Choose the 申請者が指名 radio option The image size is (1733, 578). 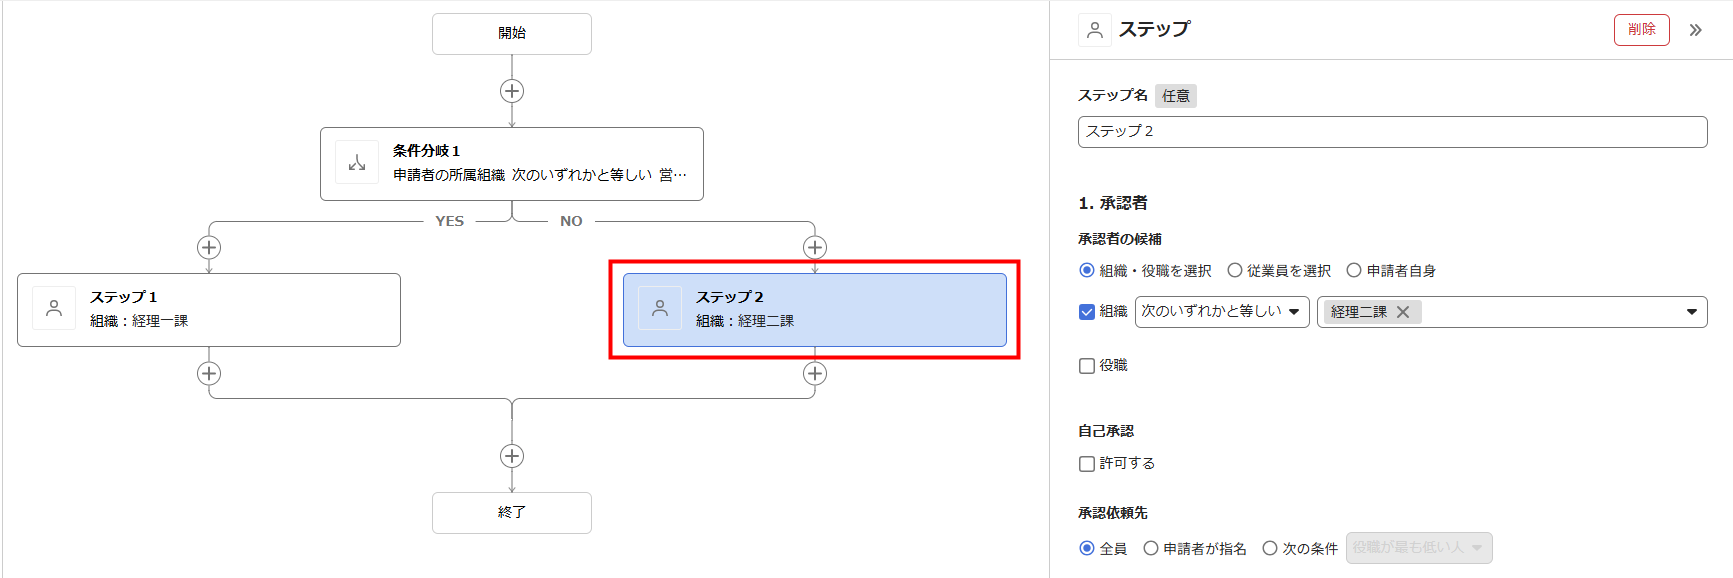point(1151,548)
